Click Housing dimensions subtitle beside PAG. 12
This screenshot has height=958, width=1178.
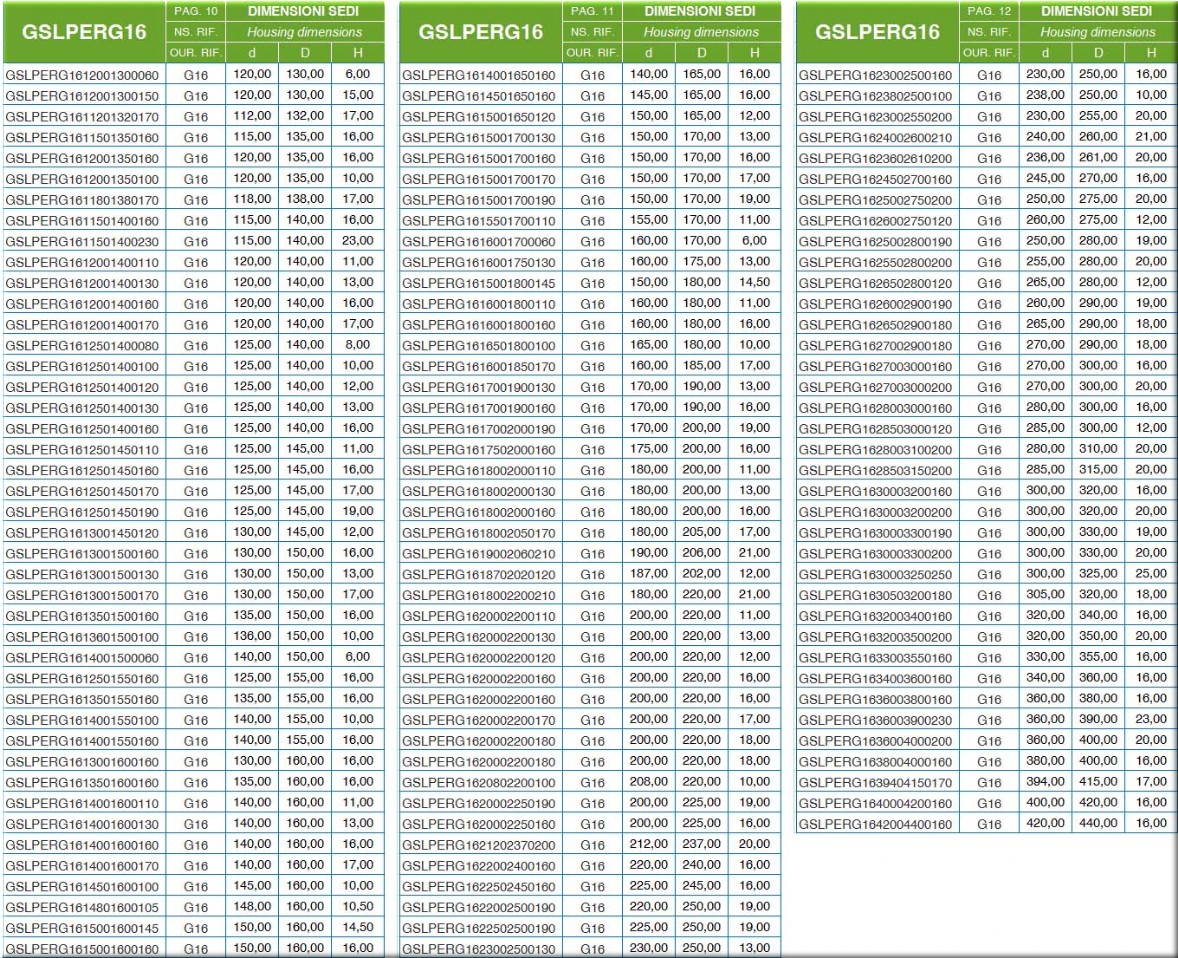(1097, 32)
